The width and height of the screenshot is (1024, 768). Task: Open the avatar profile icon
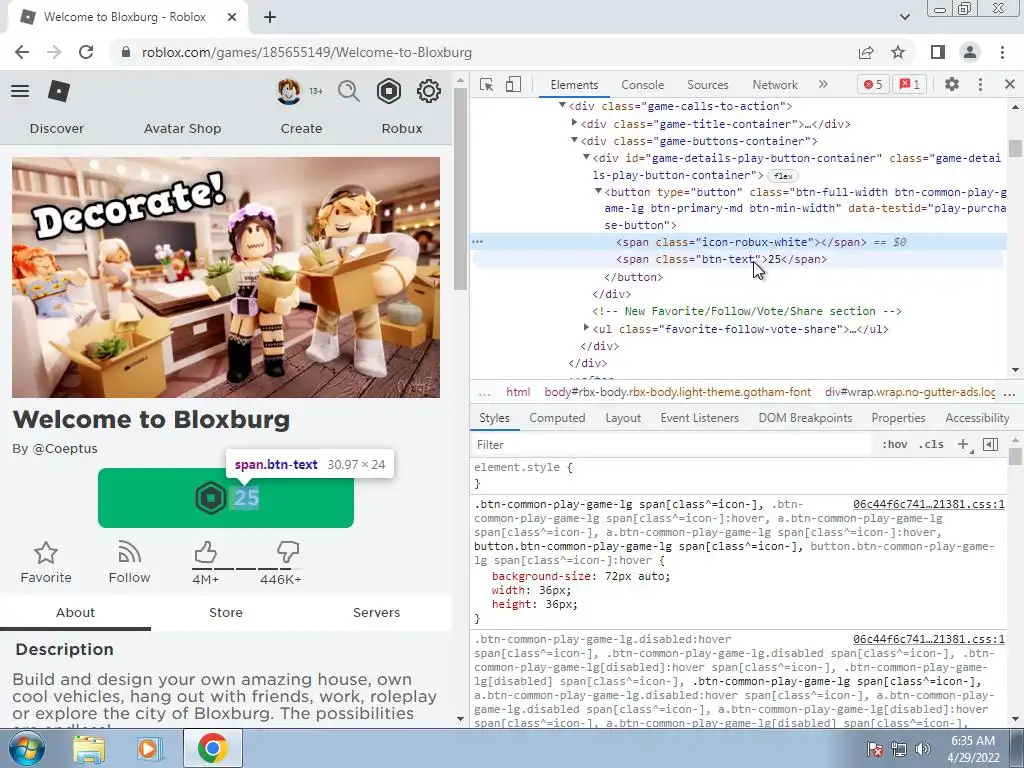289,91
